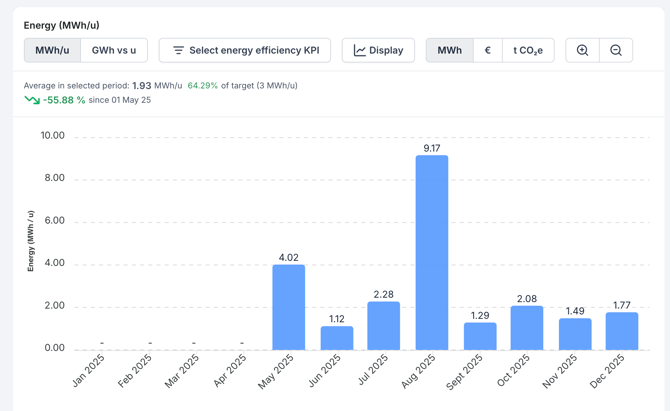Click the Oct 2025 bar labeled 2.08
The height and width of the screenshot is (411, 670).
click(527, 327)
